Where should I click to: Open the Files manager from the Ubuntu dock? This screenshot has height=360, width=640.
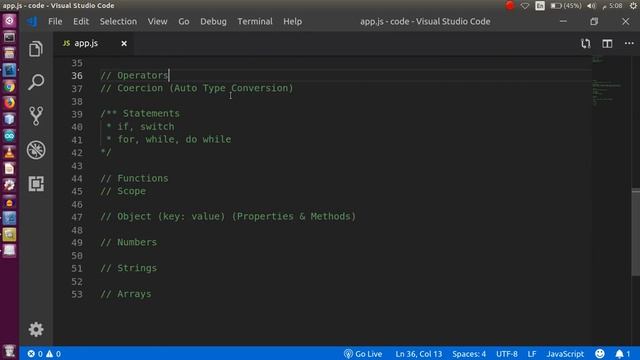9,53
